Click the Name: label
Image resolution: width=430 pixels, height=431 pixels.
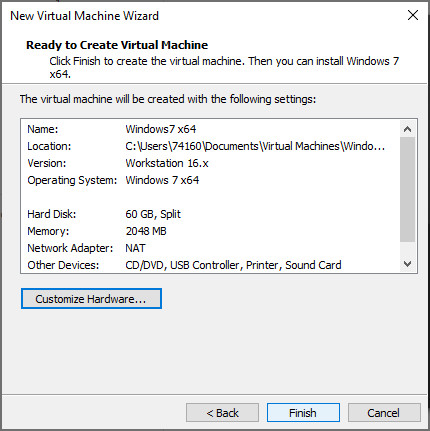[x=43, y=129]
